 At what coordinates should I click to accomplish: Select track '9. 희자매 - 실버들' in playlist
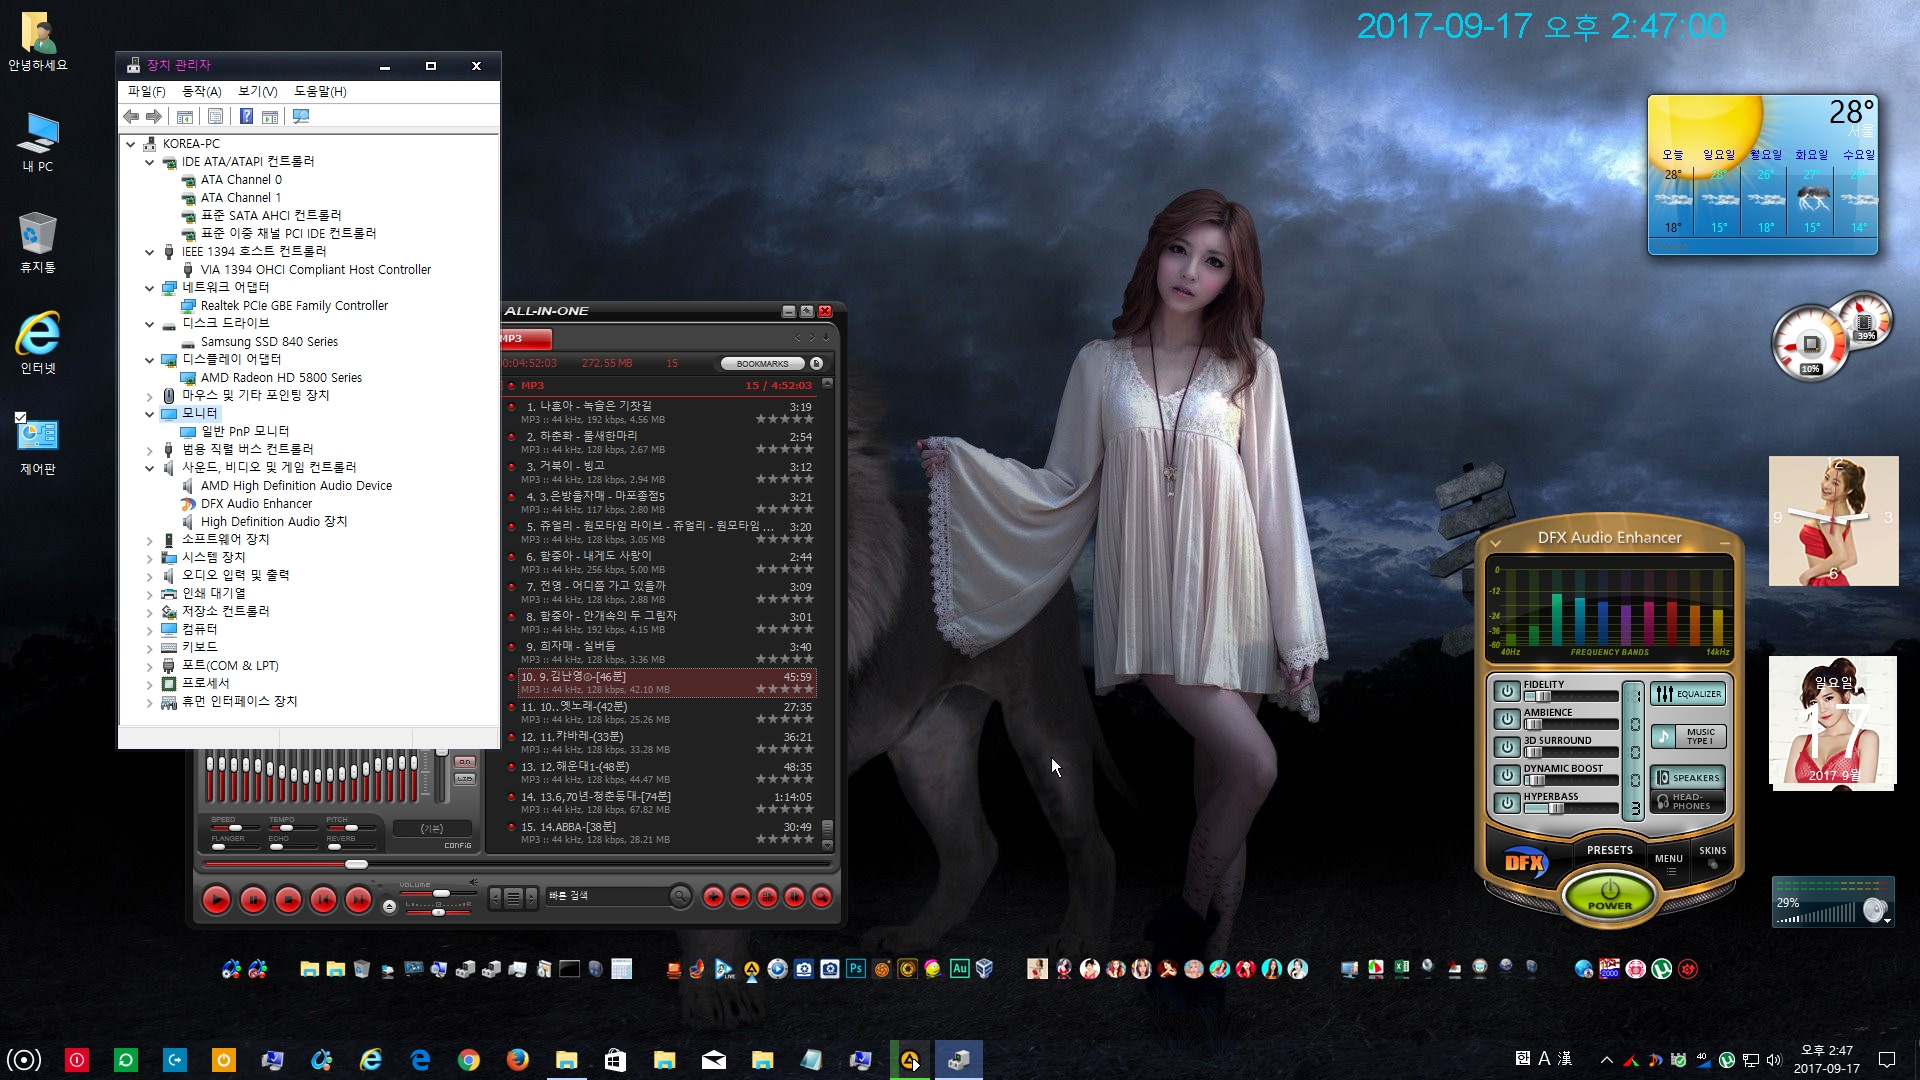[x=666, y=652]
